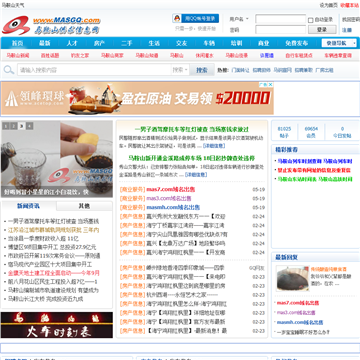This screenshot has height=360, width=360.
Task: Open the 二手 nav tab
Action: click(127, 43)
